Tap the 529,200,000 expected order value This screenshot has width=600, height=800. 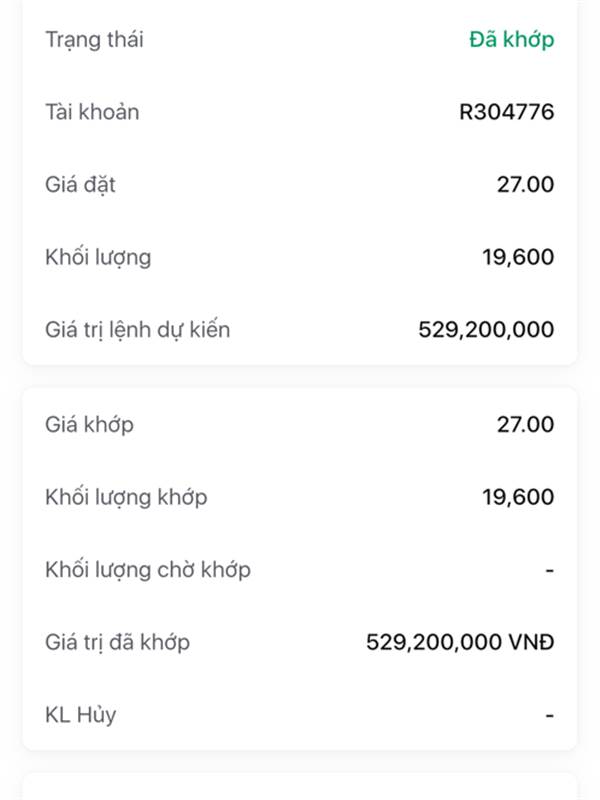pos(486,329)
